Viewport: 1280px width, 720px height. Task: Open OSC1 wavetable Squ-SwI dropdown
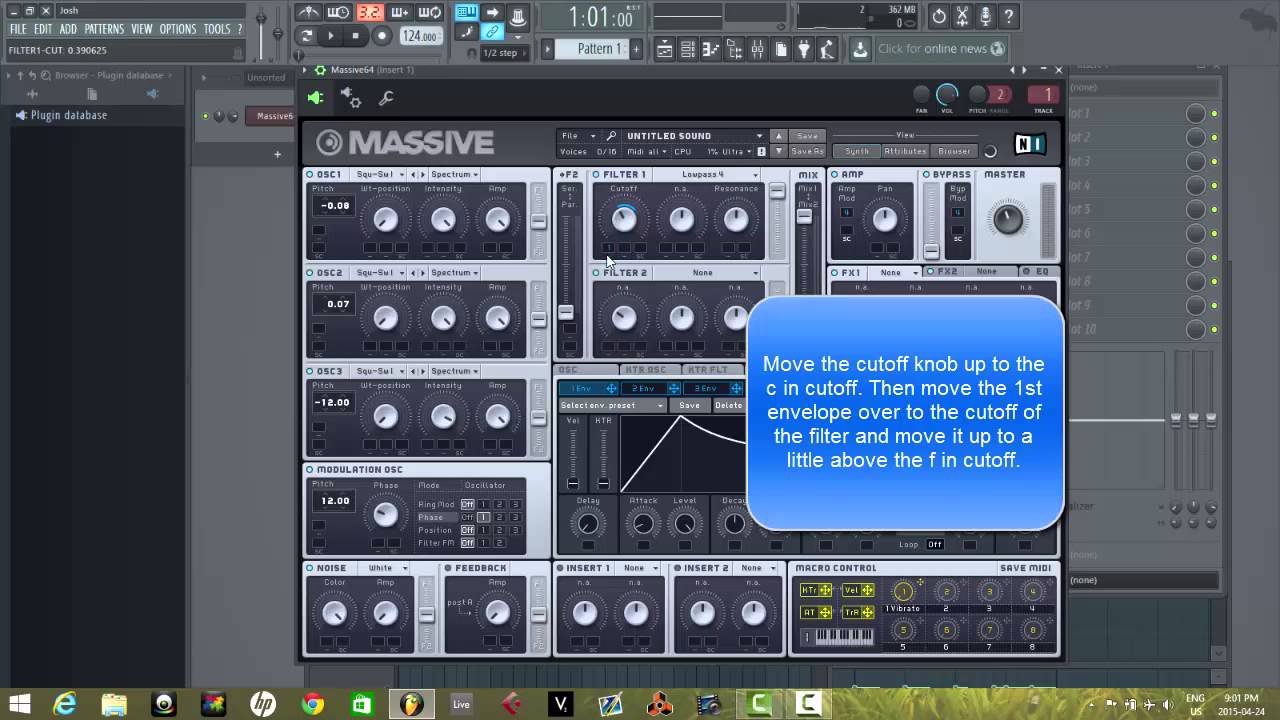coord(378,174)
